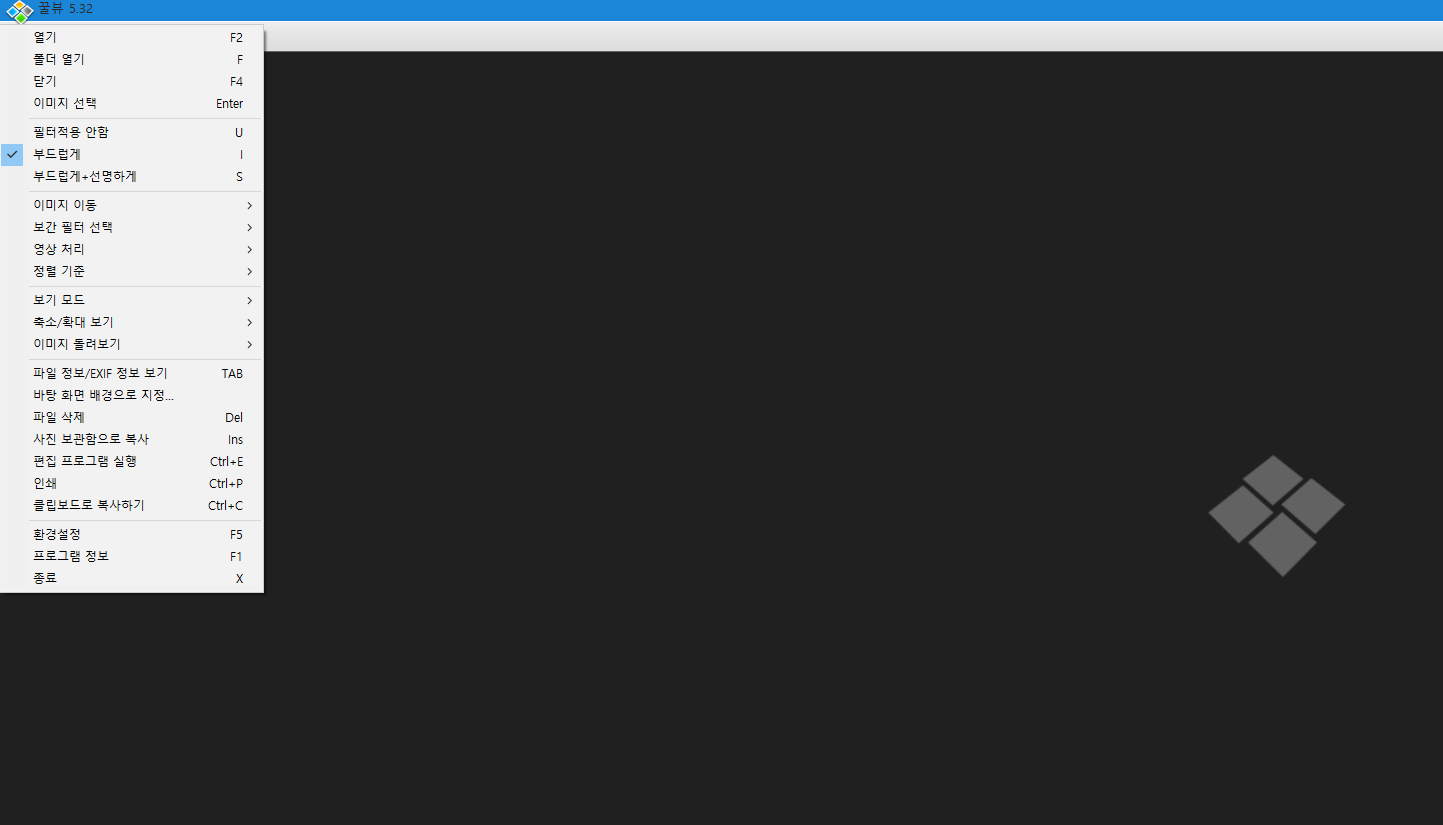Open 파일 정보/EXIF 정보 보기
1443x825 pixels.
coord(132,373)
